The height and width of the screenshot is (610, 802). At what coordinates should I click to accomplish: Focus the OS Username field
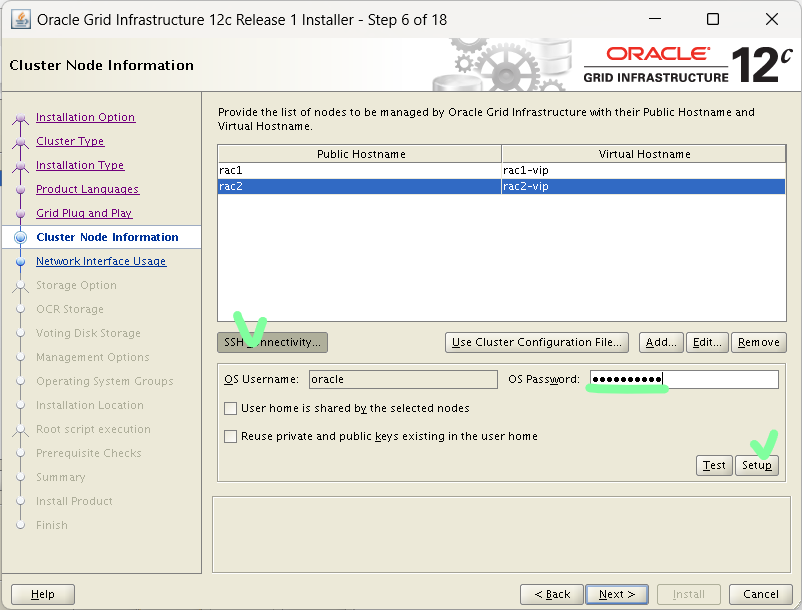pos(403,379)
